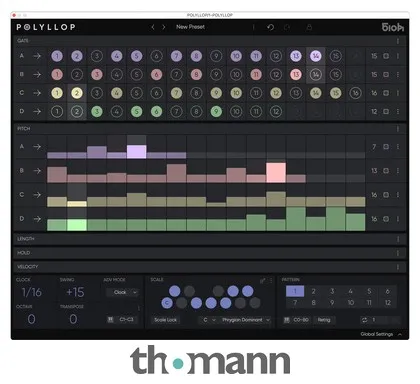Change direction arrow of Gate lane A
Screen dimensions: 420x384
[37, 56]
